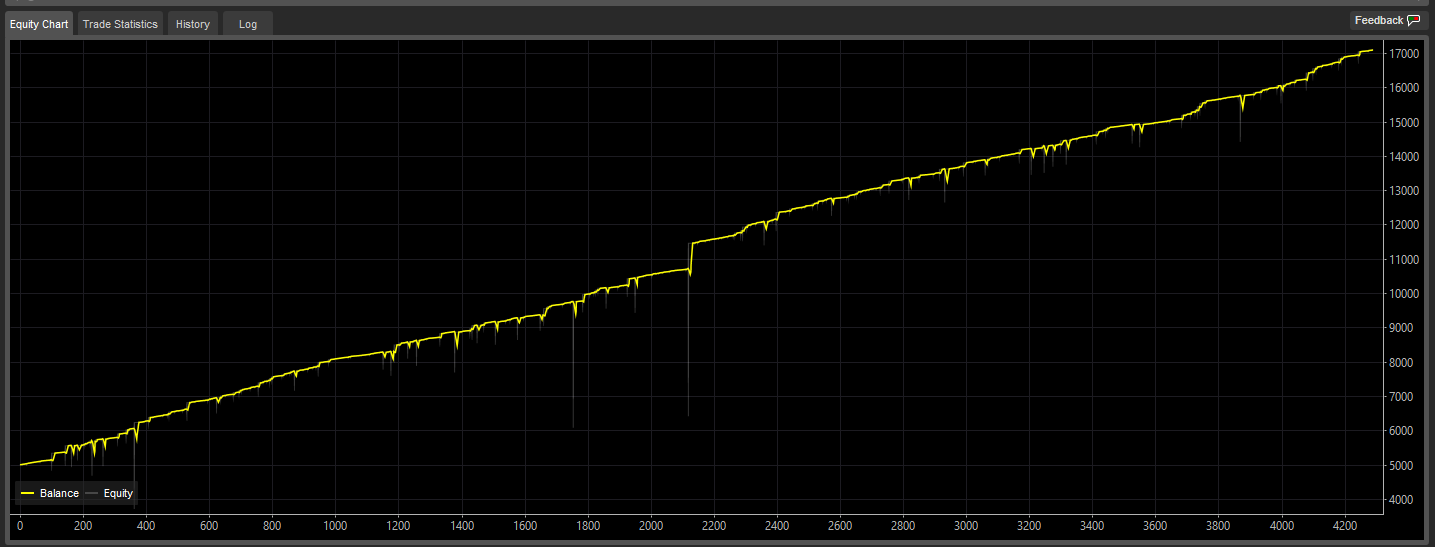Click the 2000 label on the horizontal axis

coord(650,526)
